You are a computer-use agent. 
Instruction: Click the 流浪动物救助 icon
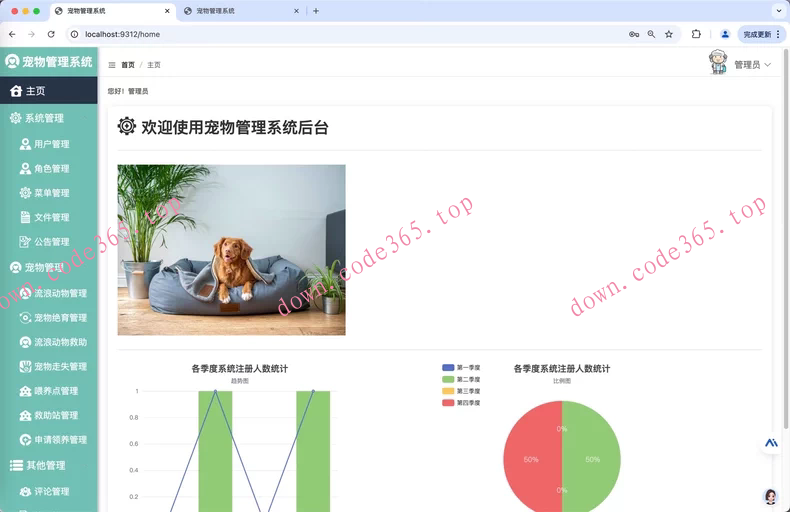pyautogui.click(x=25, y=342)
